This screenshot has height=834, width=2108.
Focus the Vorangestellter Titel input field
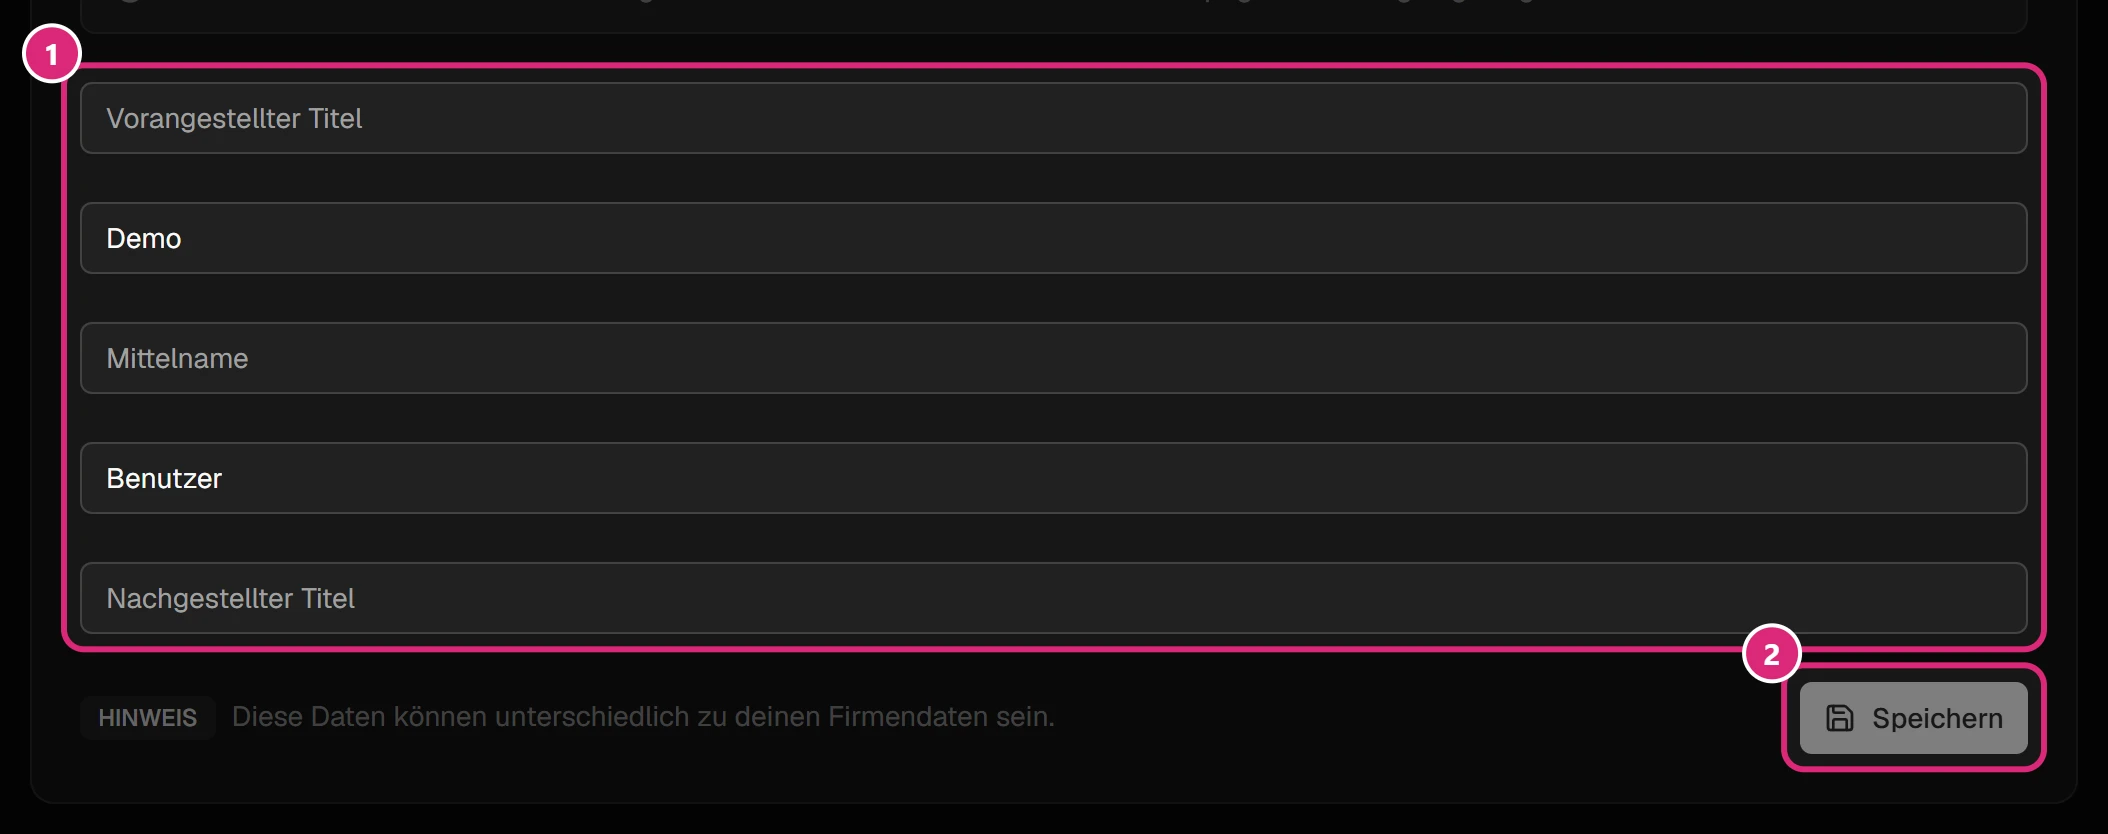[x=1054, y=118]
